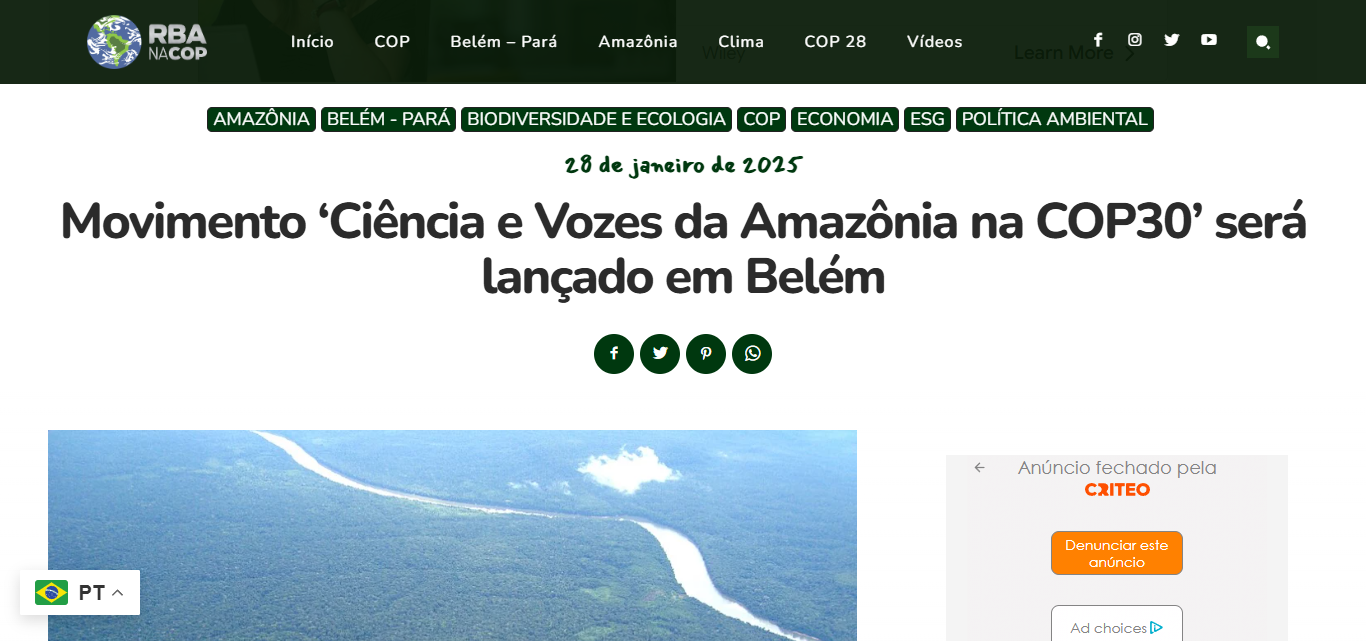1366x641 pixels.
Task: Click the Ad choices button
Action: tap(1117, 627)
